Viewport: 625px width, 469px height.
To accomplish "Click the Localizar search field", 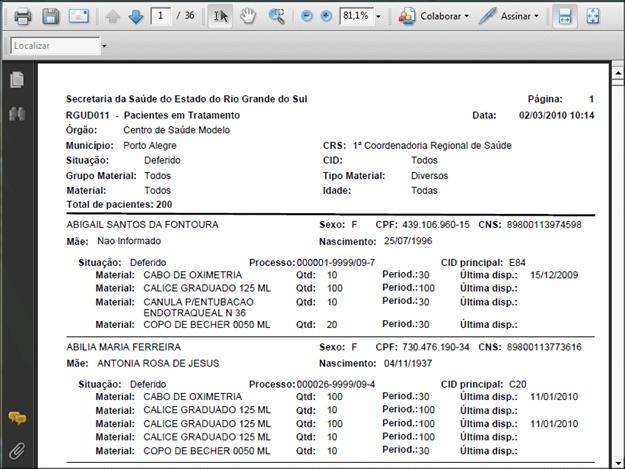I will point(55,46).
